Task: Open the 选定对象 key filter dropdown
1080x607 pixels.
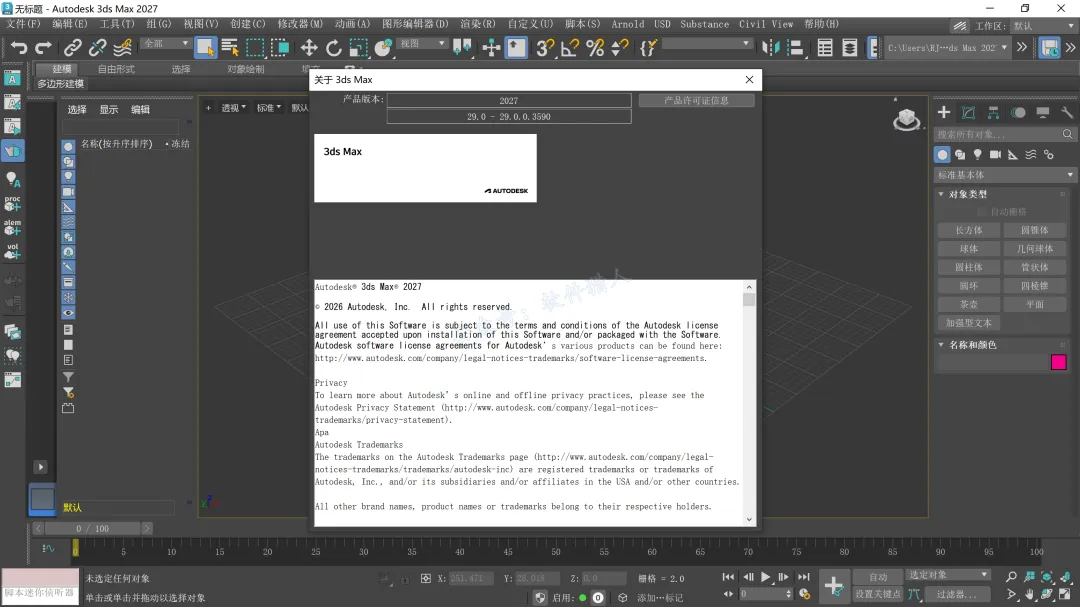Action: click(948, 575)
